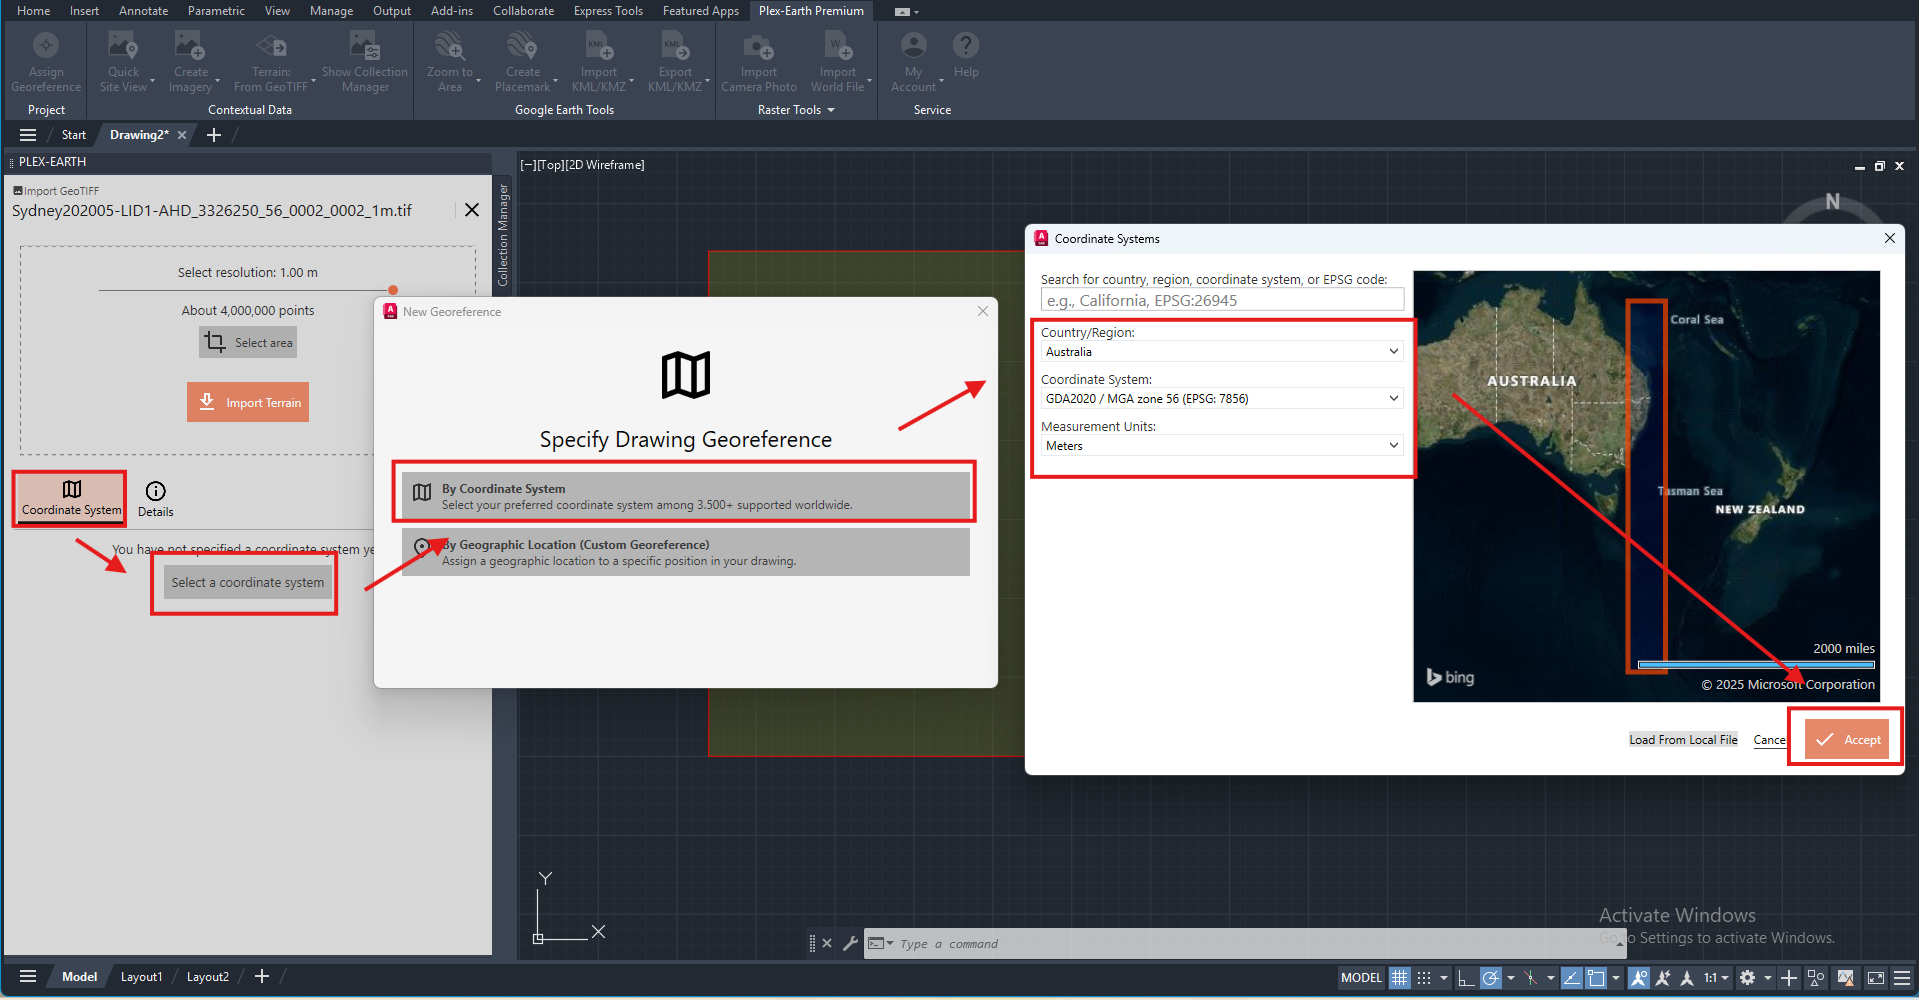Open the annotation scale 1:1 dropdown
This screenshot has height=1000, width=1919.
point(1716,978)
